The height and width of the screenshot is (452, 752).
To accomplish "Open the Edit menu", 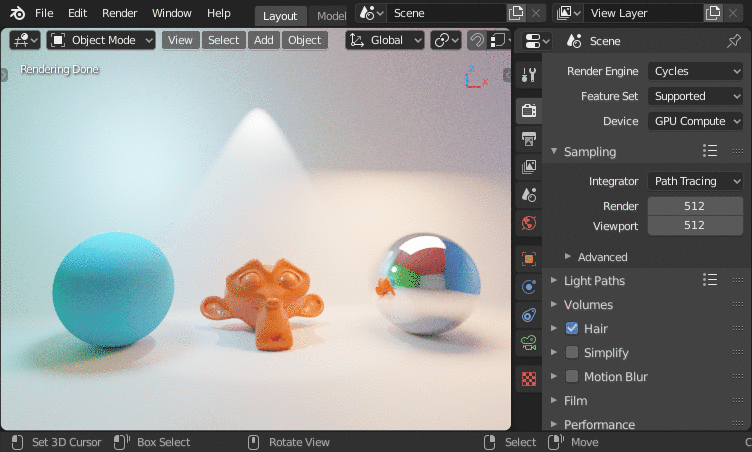I will click(x=77, y=13).
